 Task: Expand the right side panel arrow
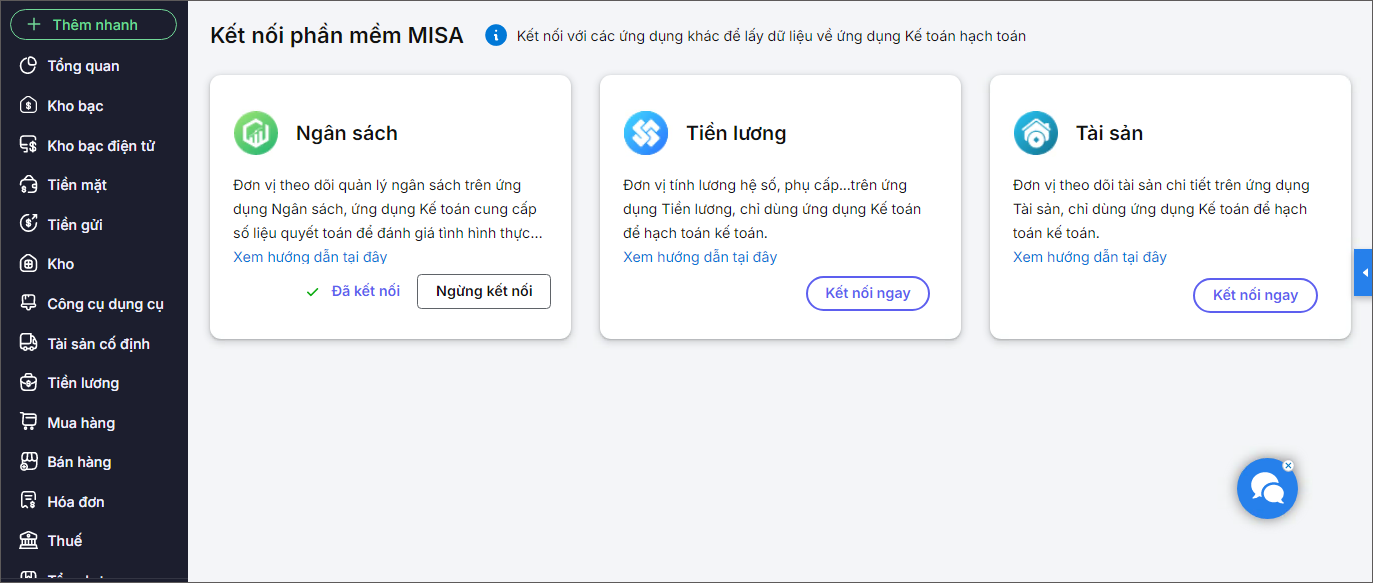point(1364,273)
